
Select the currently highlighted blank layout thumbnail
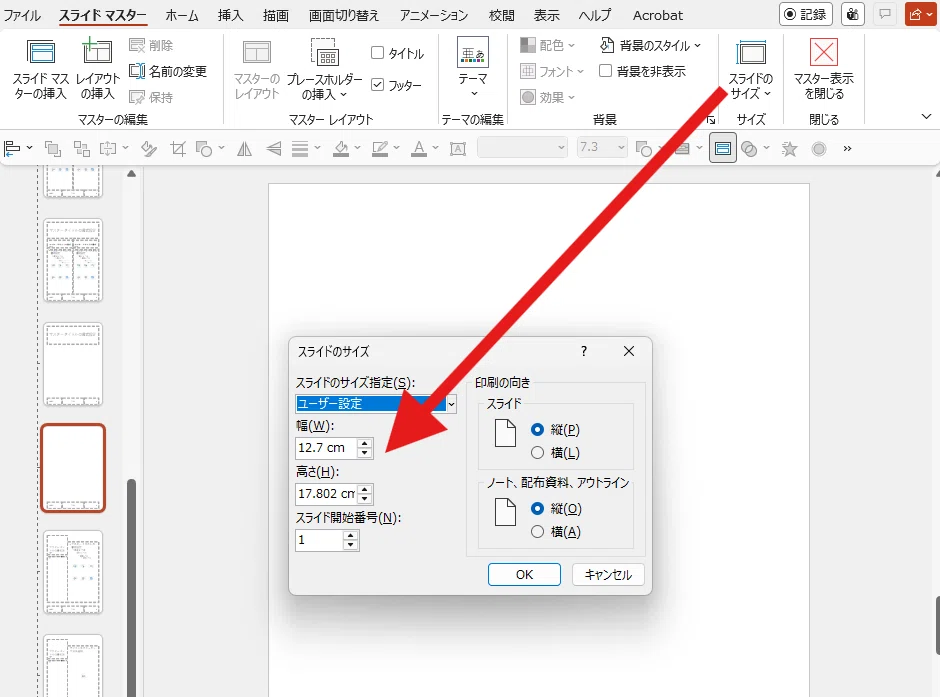73,468
